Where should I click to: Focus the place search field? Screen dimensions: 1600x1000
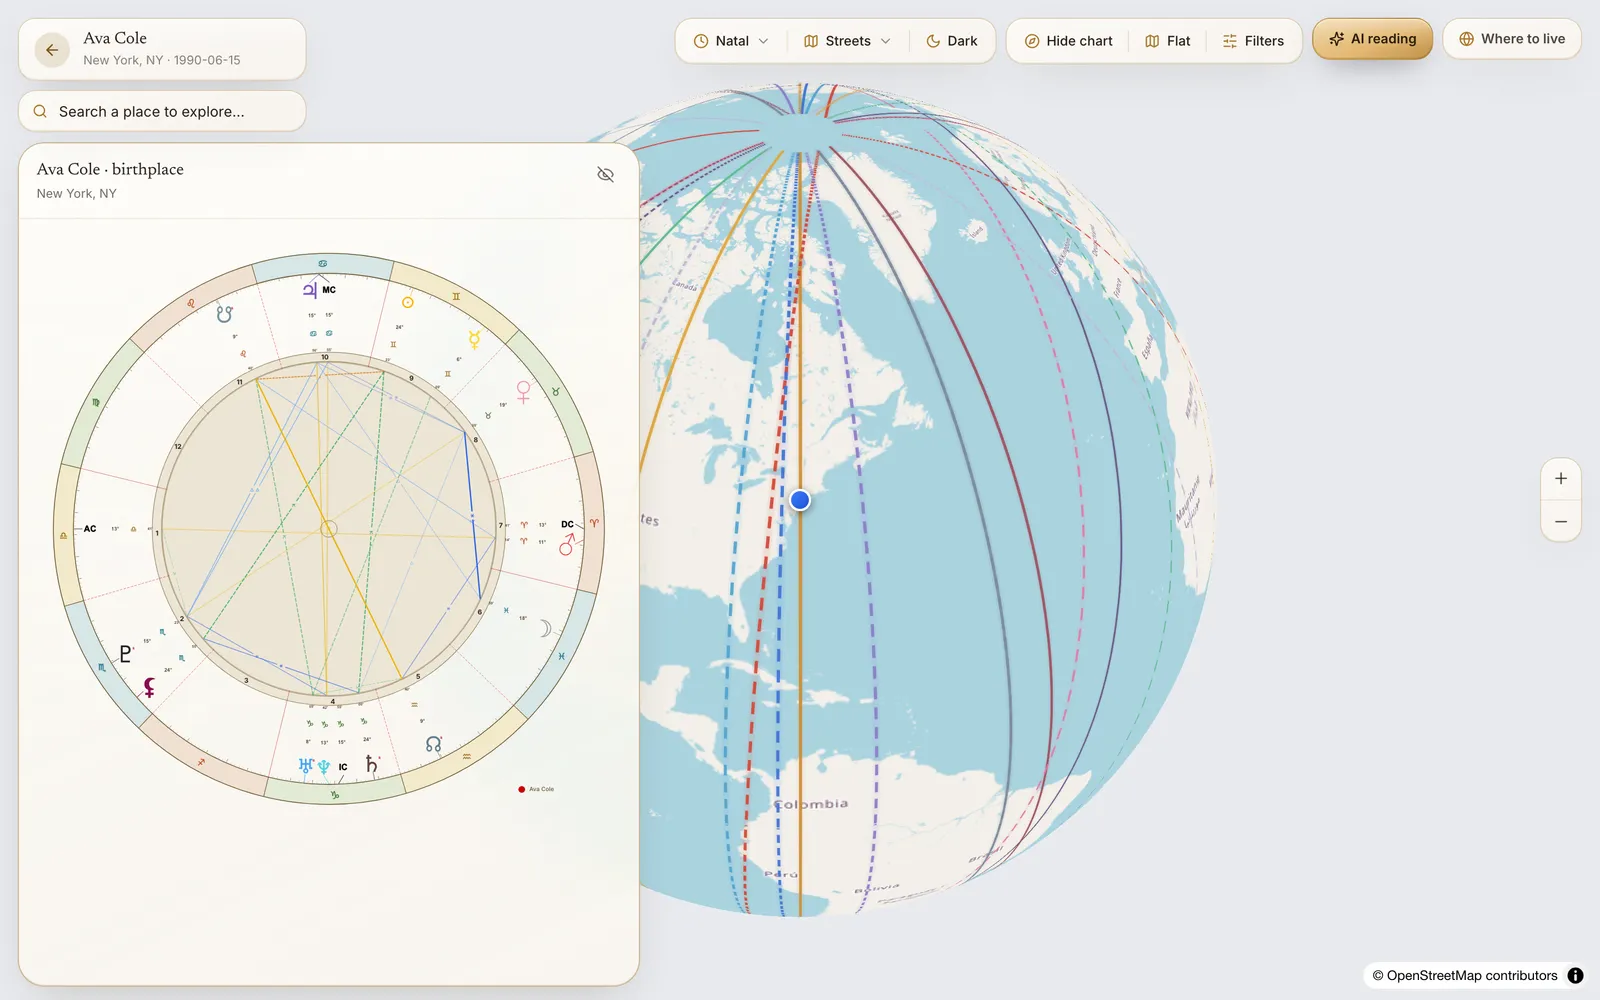coord(162,111)
